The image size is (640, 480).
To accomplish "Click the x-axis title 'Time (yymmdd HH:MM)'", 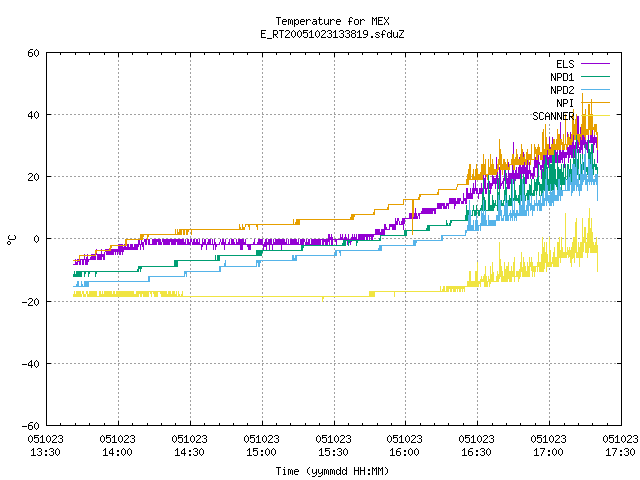I will [x=332, y=472].
